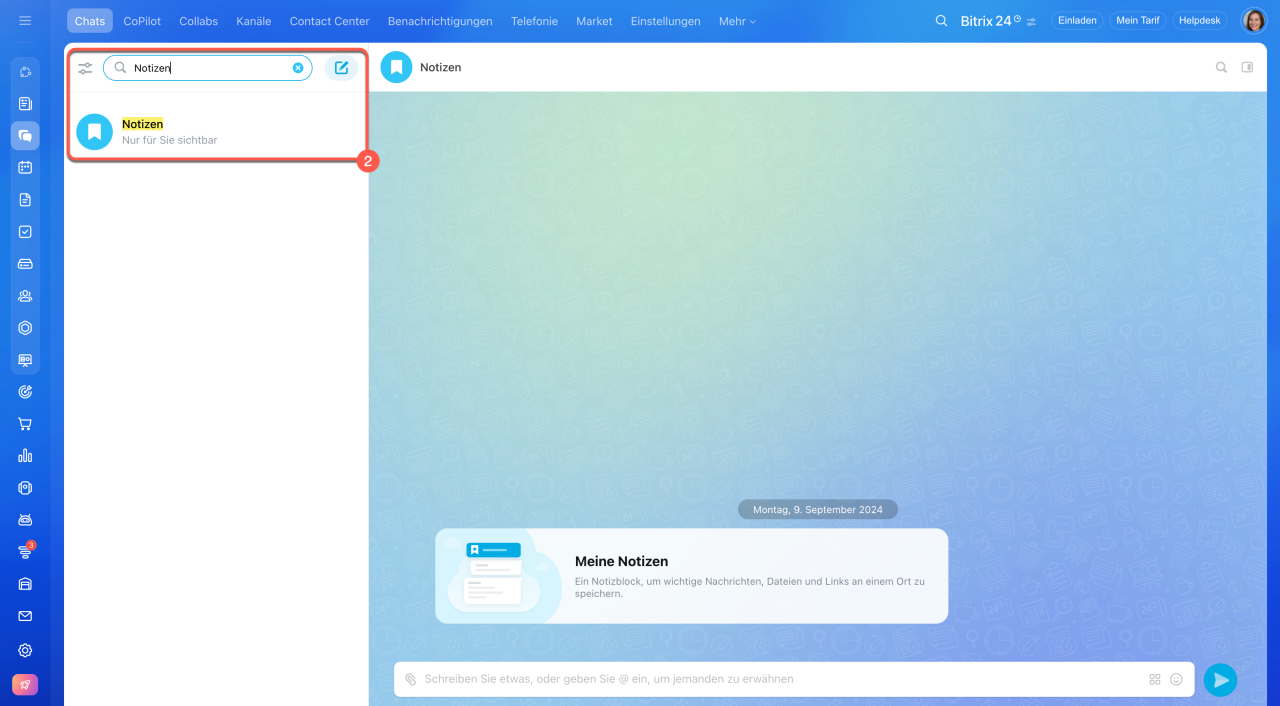Open the apps grid icon in message box
Screen dimensions: 1280x706
tap(1155, 679)
